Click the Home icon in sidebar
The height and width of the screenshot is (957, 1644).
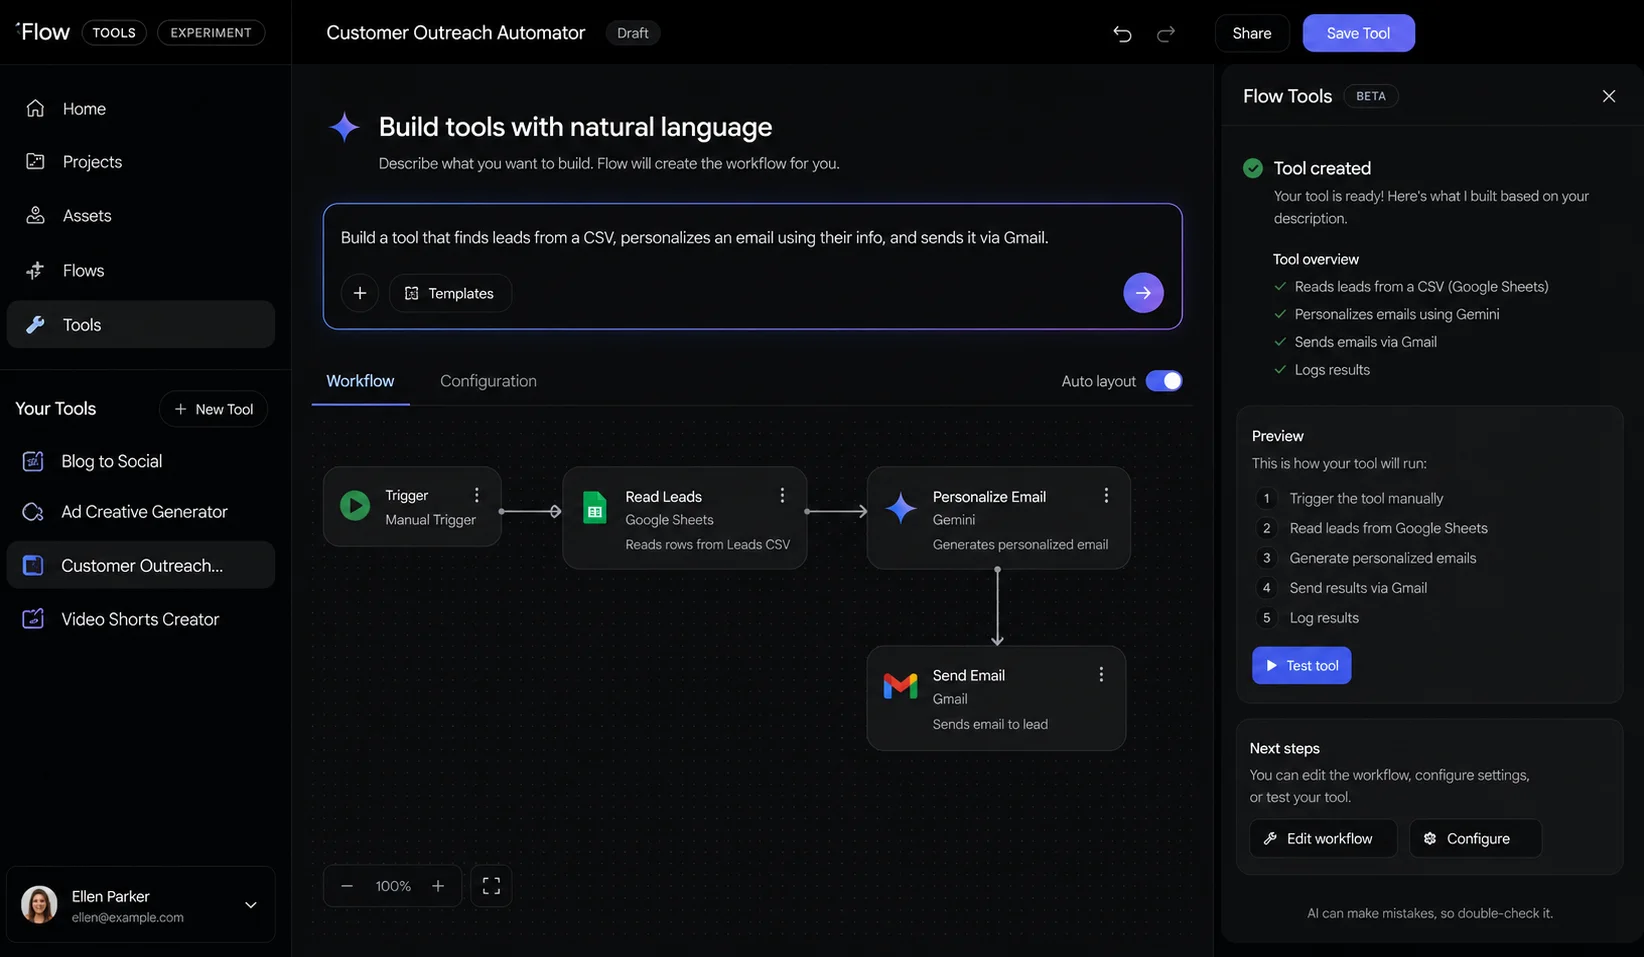[35, 108]
